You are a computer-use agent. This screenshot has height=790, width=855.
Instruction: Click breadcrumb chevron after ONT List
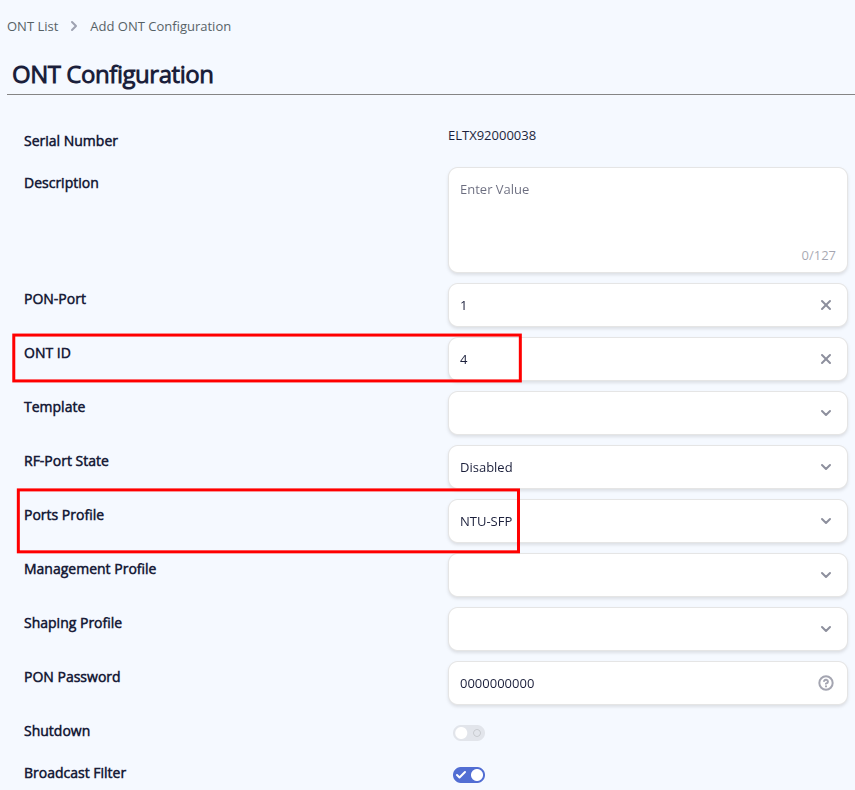pyautogui.click(x=74, y=26)
